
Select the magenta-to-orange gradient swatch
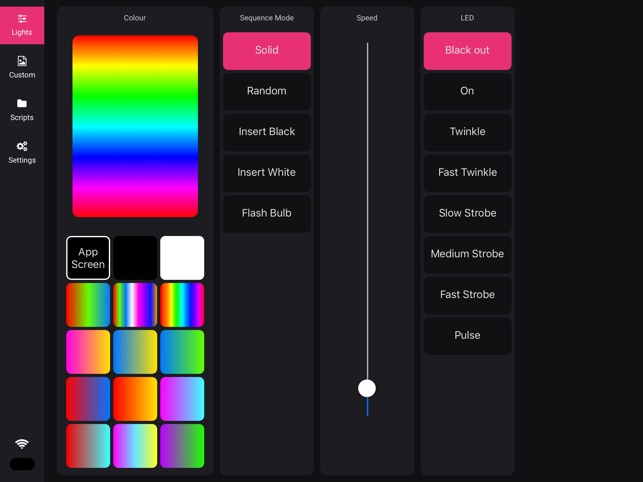[88, 352]
